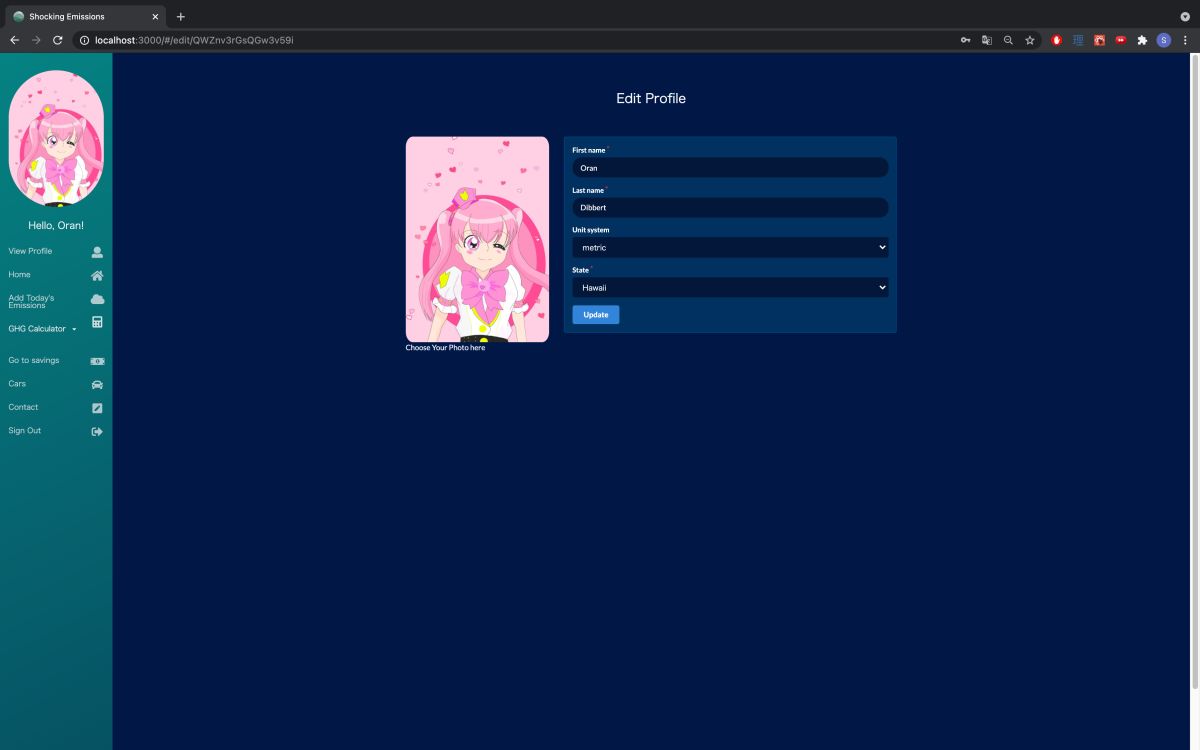Open Add Today's Emissions page

(x=31, y=301)
